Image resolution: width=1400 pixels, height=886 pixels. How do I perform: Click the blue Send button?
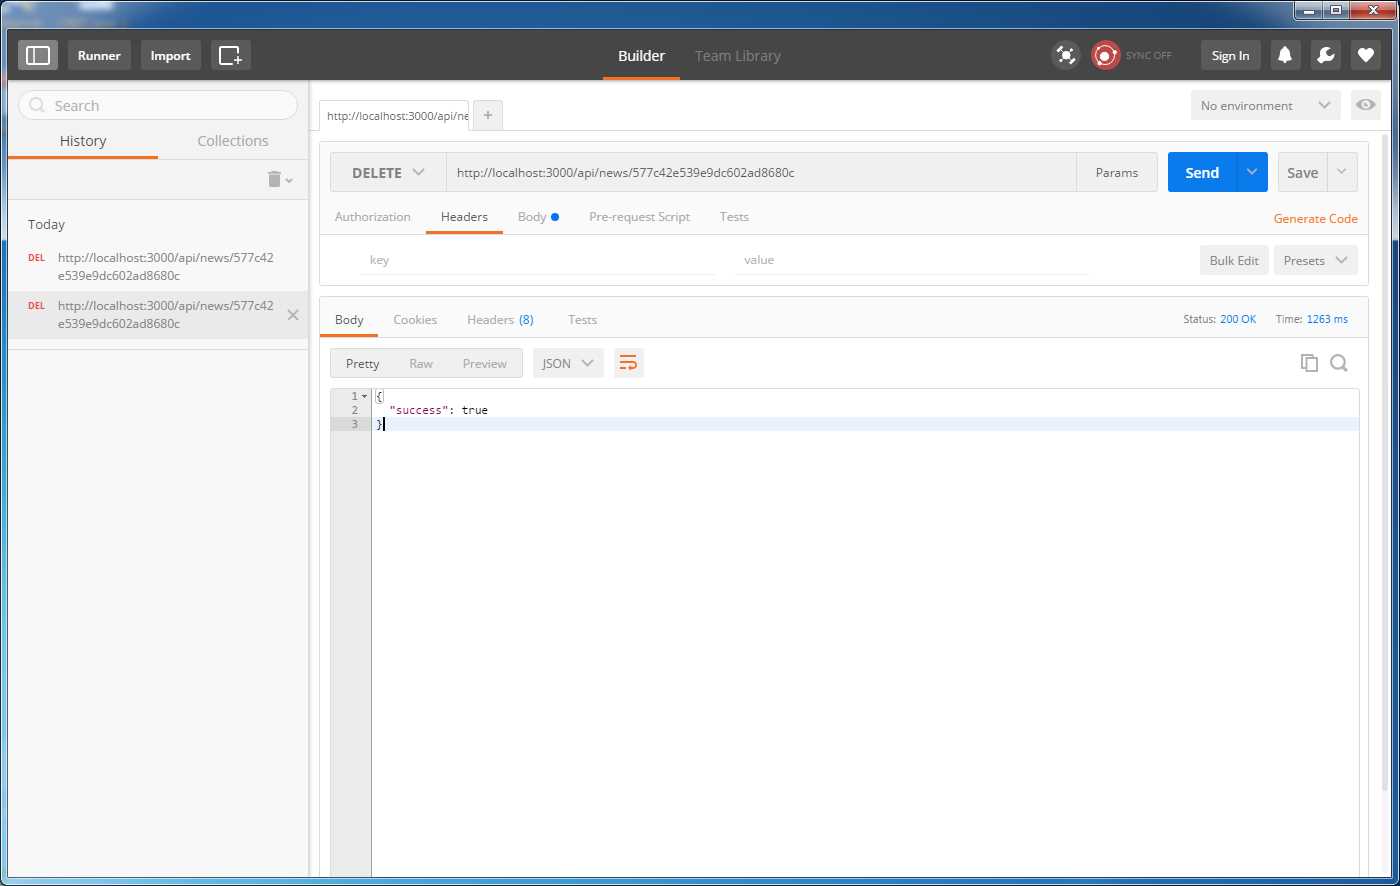(x=1202, y=172)
